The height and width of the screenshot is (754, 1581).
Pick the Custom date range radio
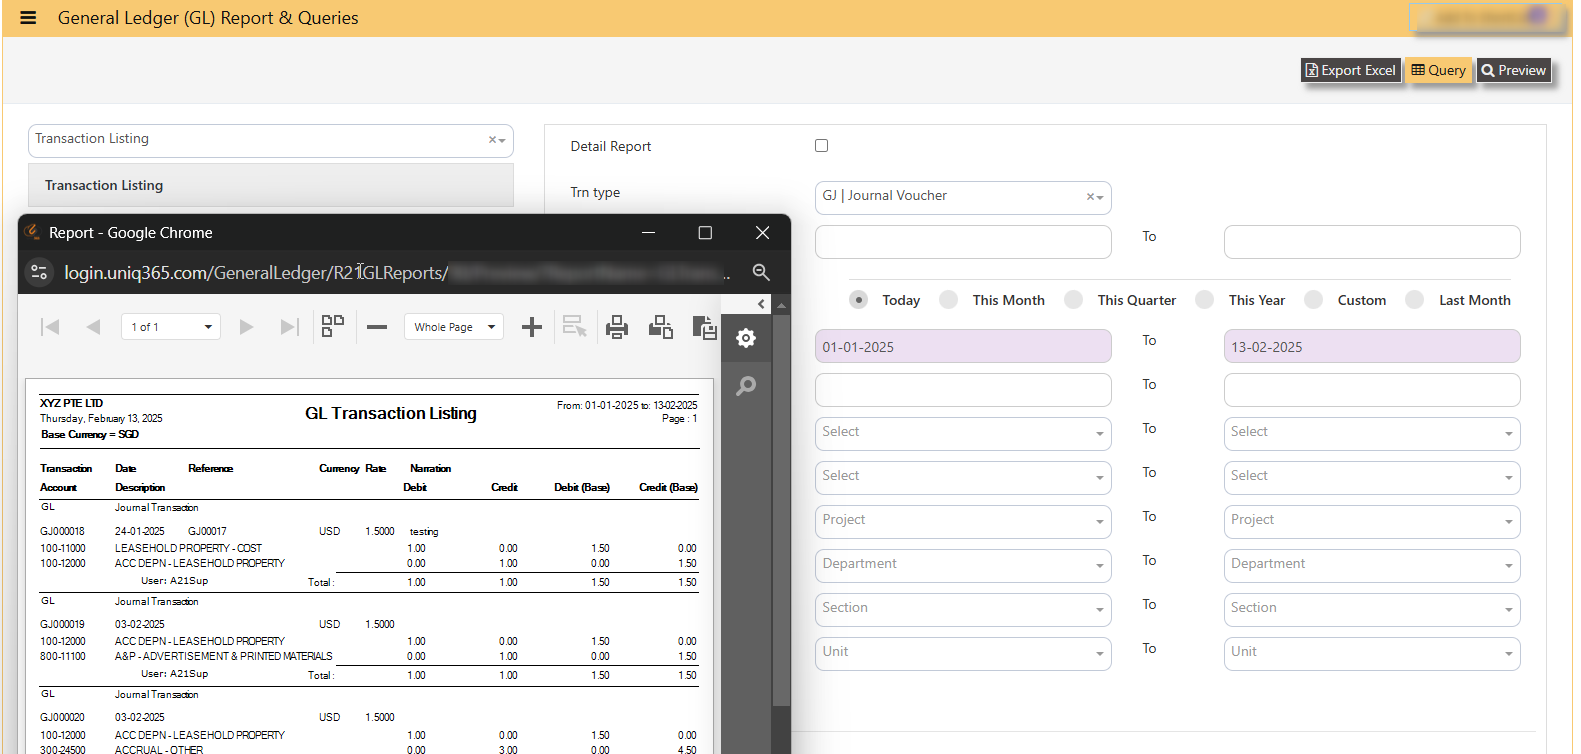tap(1313, 299)
